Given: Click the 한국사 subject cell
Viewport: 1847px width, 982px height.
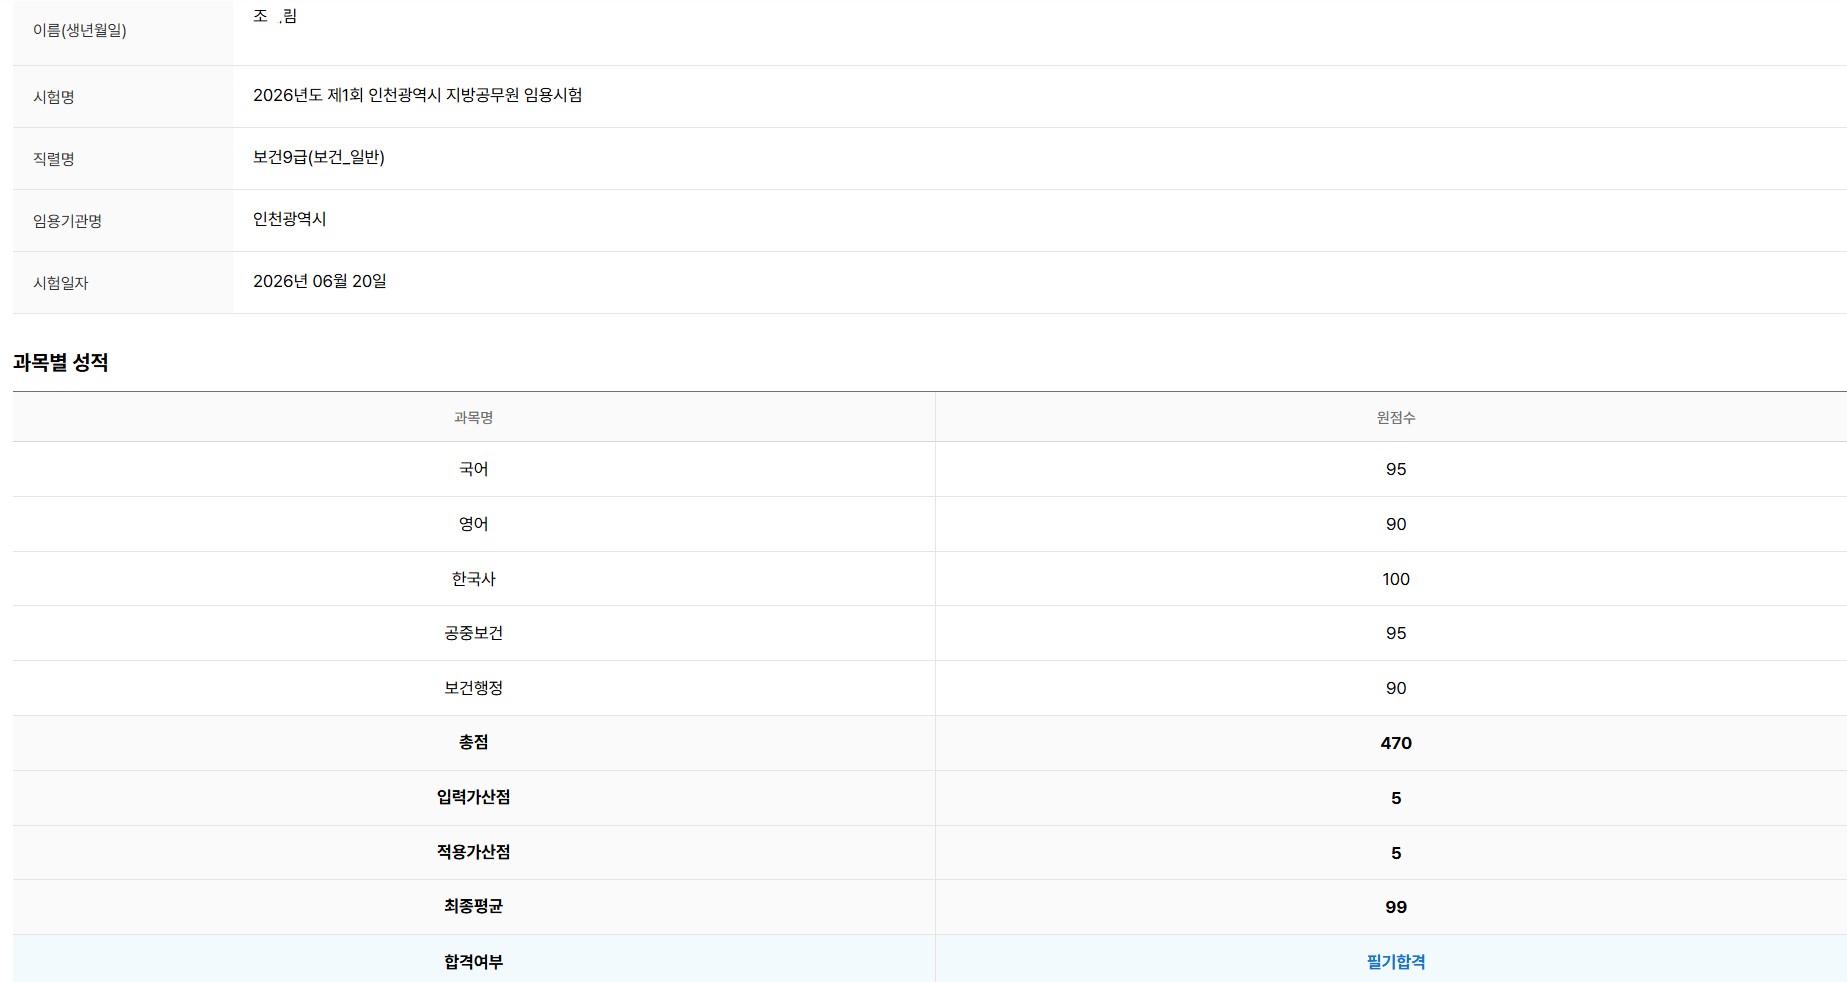Looking at the screenshot, I should tap(473, 579).
